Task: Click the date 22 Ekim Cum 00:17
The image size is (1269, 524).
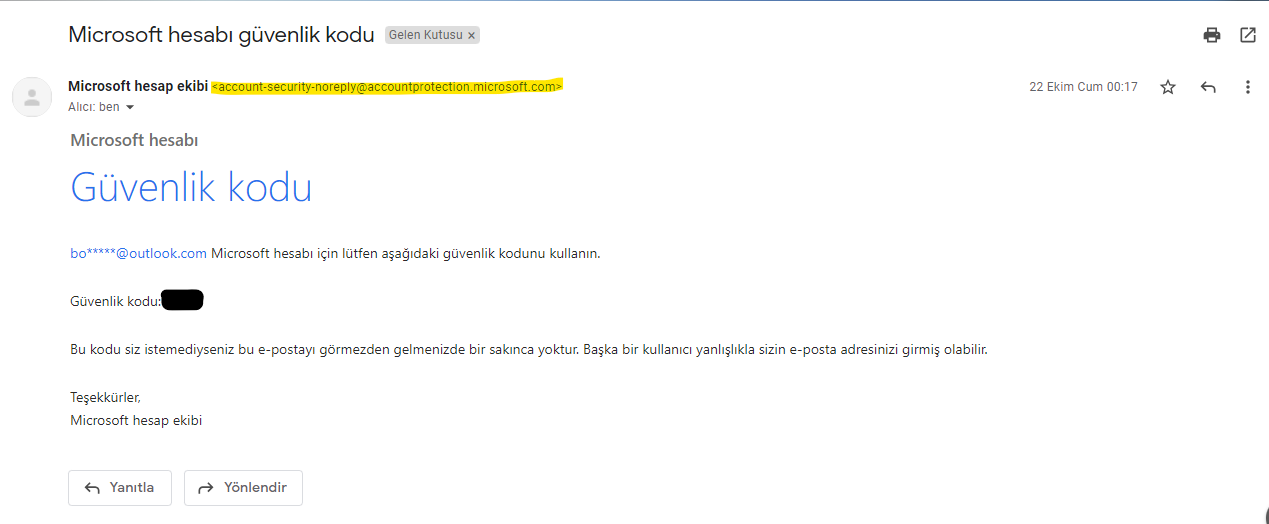Action: click(x=1083, y=87)
